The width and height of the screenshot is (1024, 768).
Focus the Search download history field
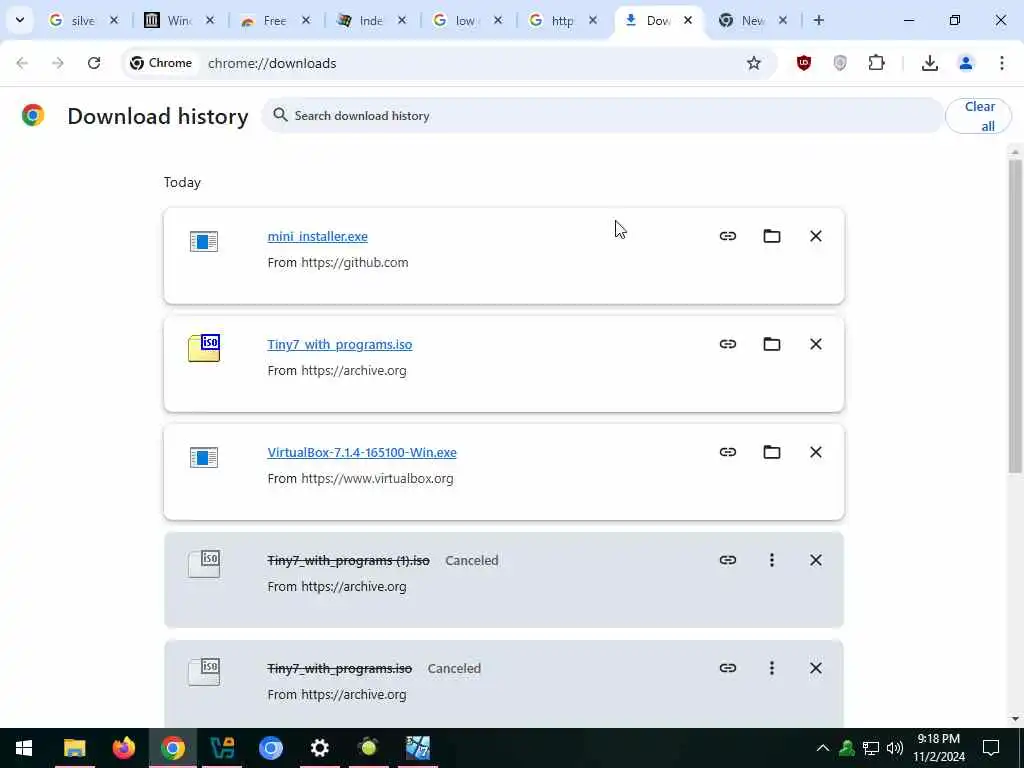coord(602,116)
